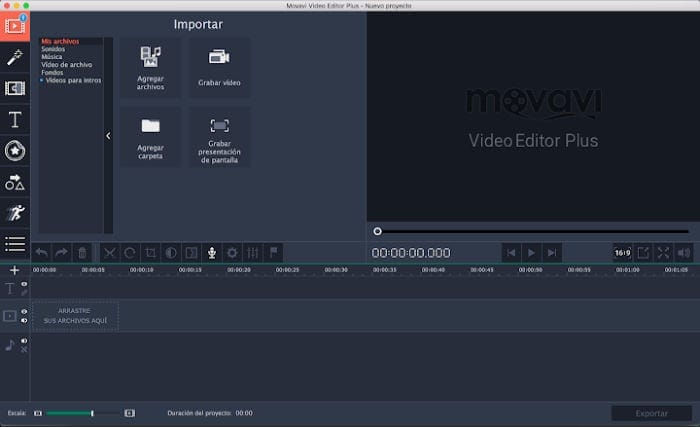Collapse the import panel with arrow
Screen dimensions: 700x427
click(x=108, y=136)
